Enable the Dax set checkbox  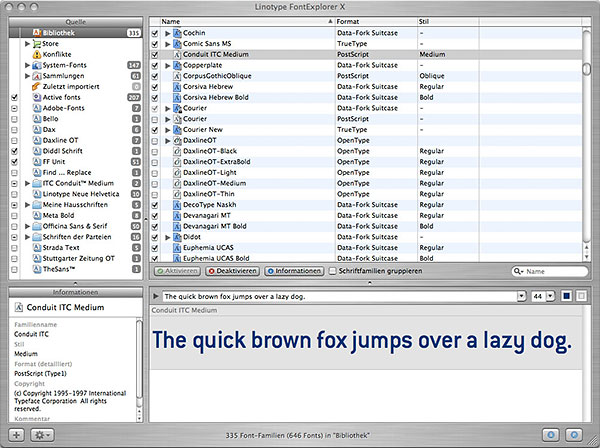(x=14, y=130)
